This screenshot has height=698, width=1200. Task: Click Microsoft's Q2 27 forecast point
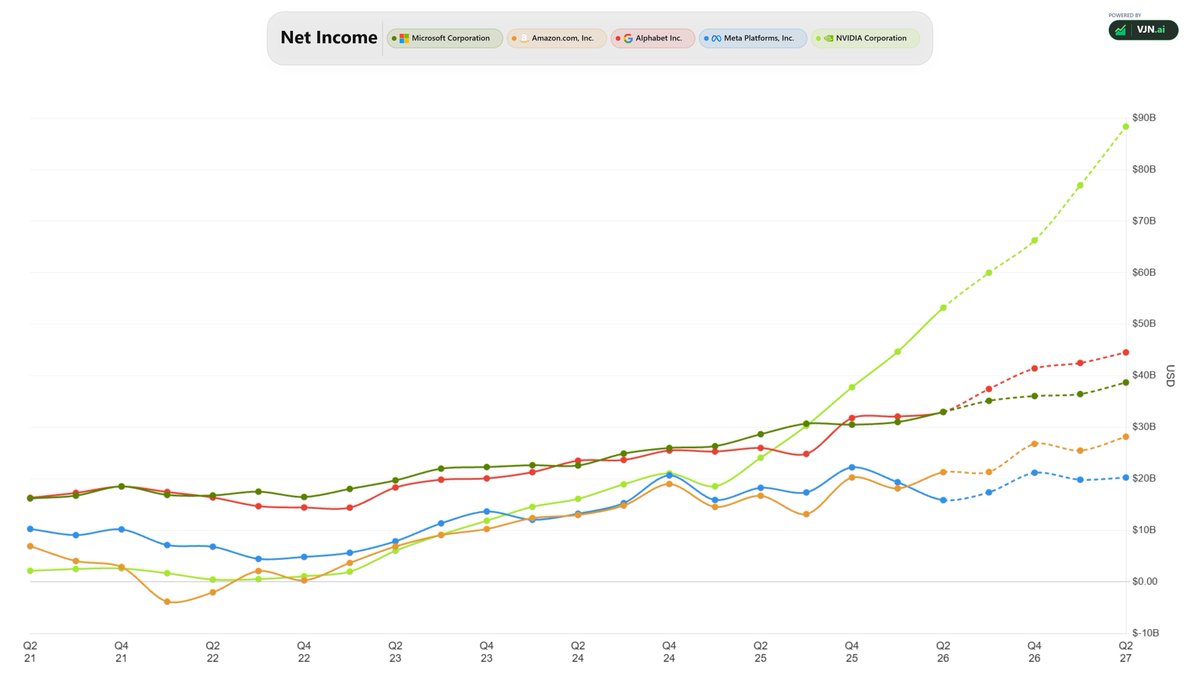(1126, 382)
